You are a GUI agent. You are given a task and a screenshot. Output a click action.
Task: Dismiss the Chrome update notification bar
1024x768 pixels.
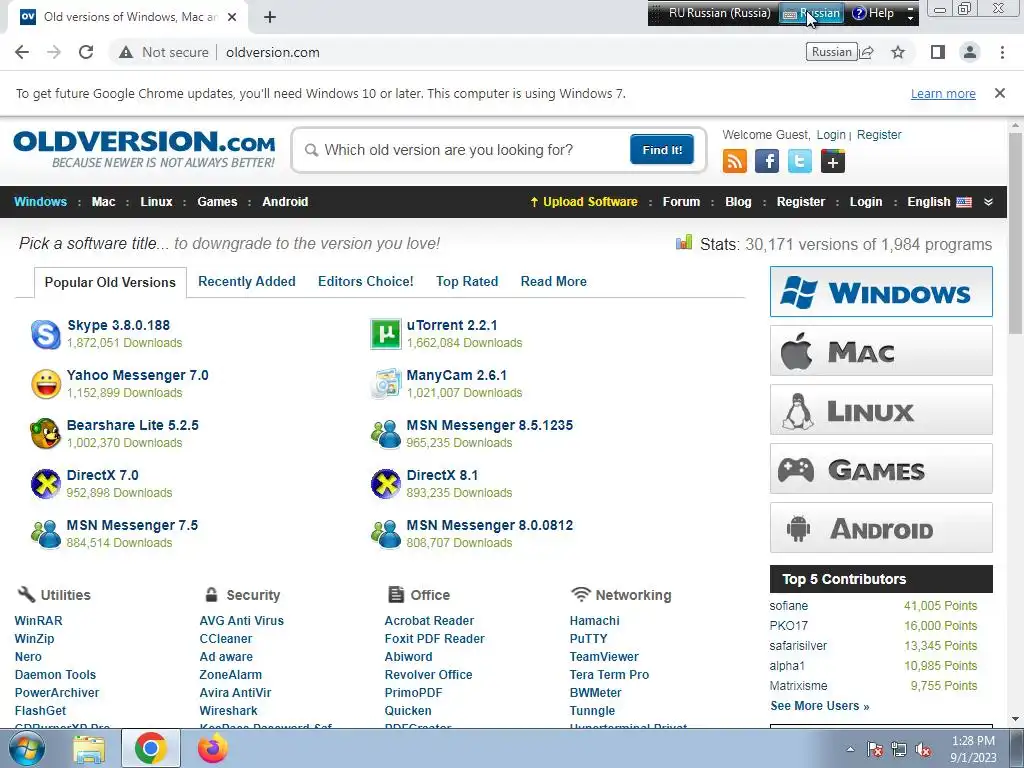999,93
